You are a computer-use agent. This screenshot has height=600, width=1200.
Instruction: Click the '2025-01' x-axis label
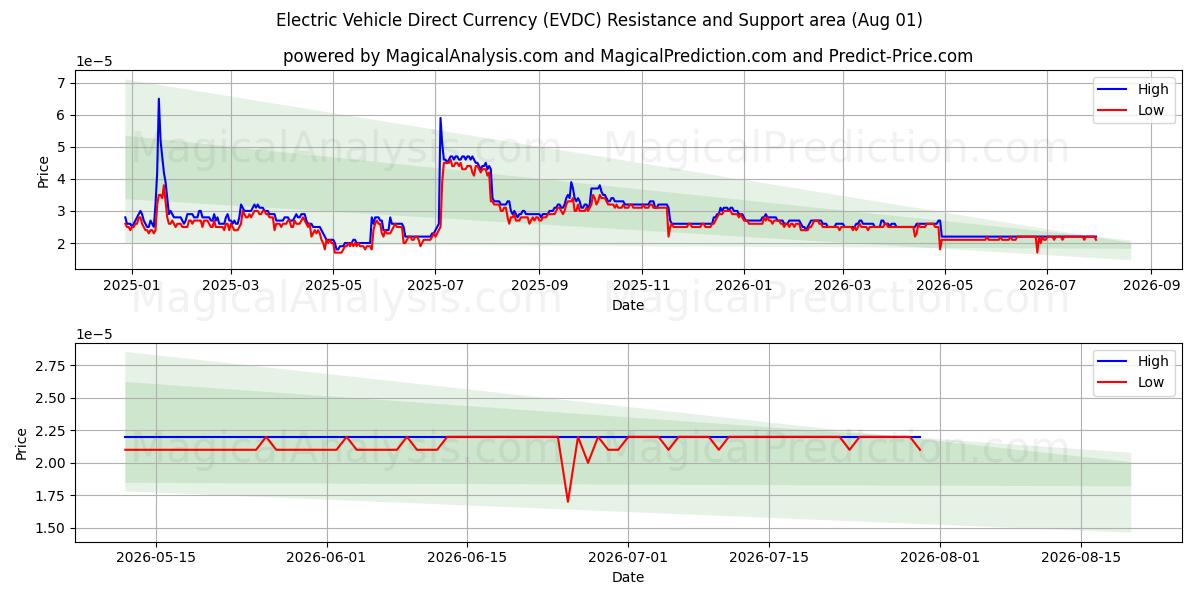pos(130,286)
